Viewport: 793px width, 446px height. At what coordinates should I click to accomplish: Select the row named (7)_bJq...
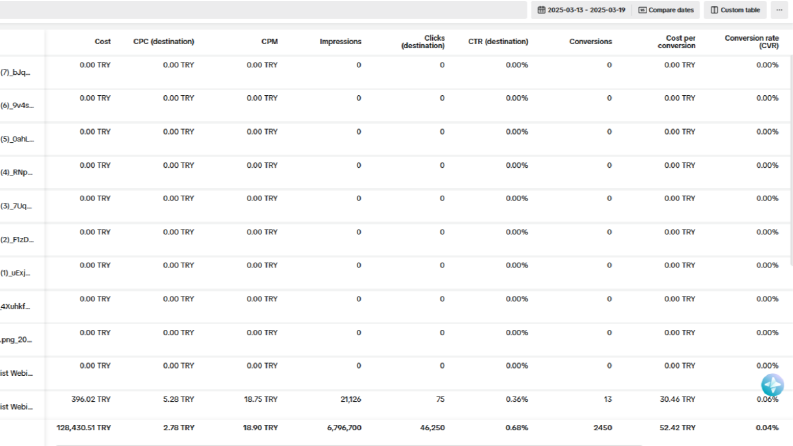click(16, 72)
